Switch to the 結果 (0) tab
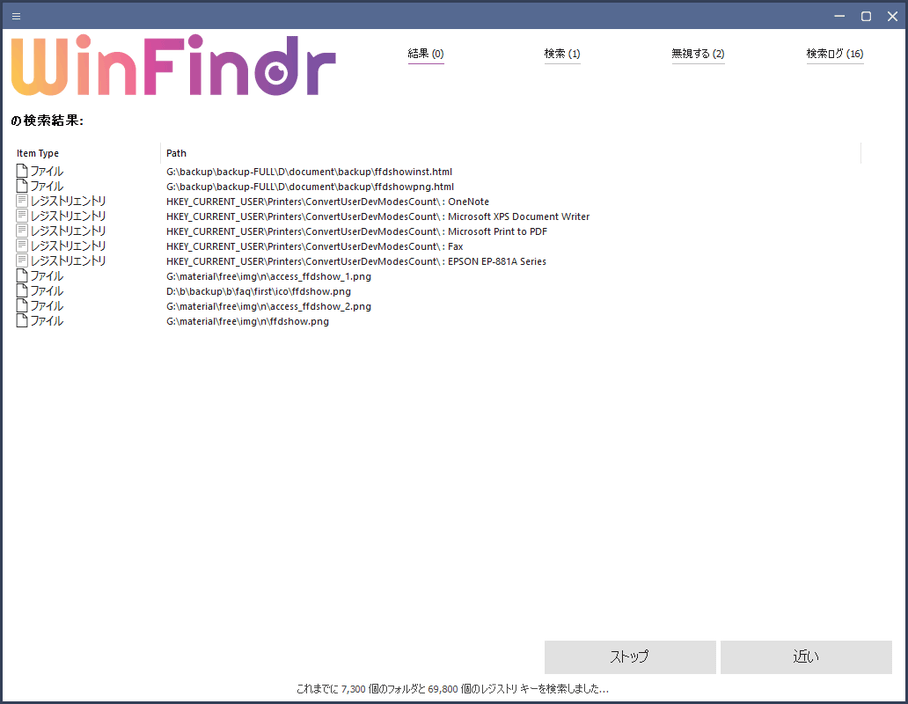 tap(426, 54)
